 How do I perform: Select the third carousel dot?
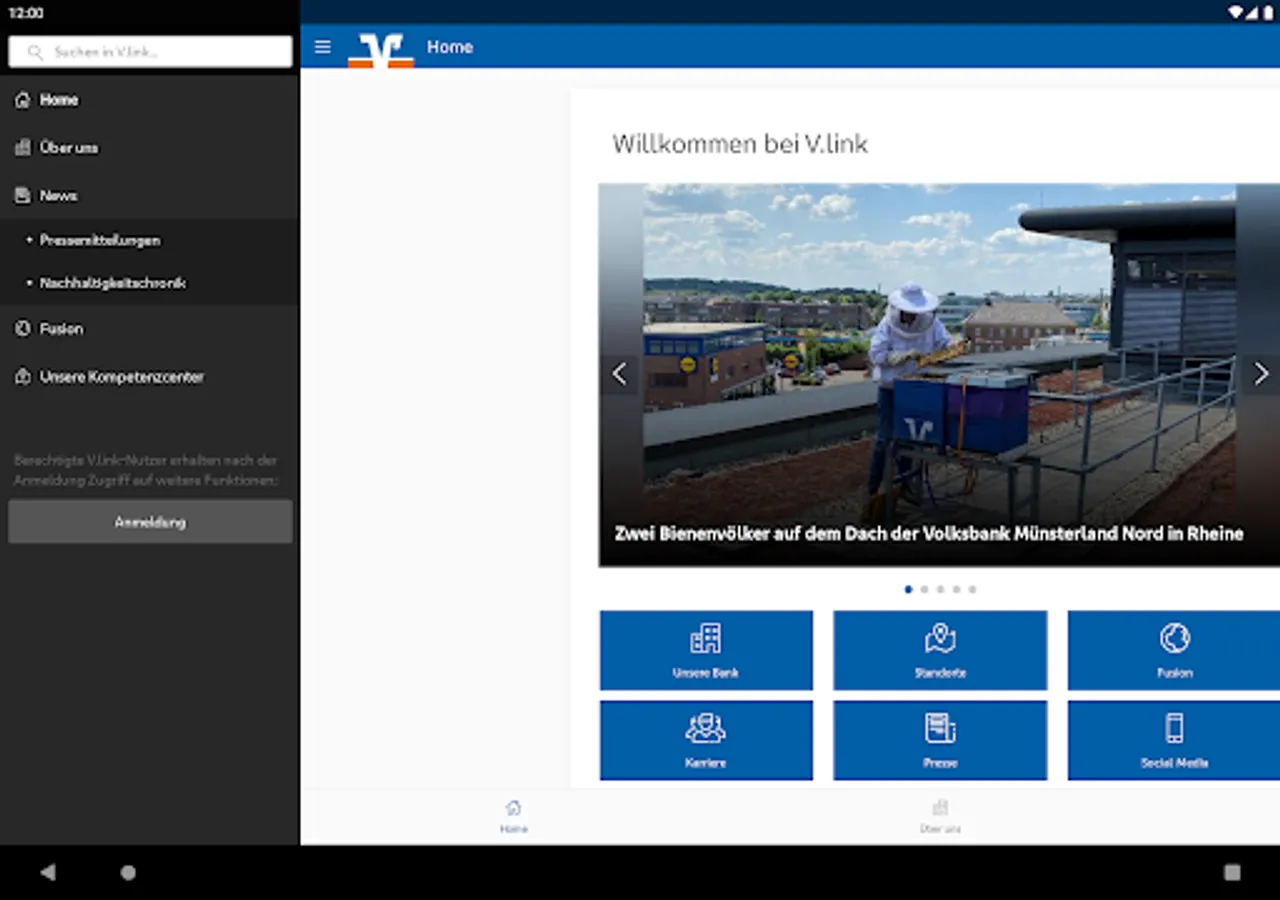tap(940, 589)
